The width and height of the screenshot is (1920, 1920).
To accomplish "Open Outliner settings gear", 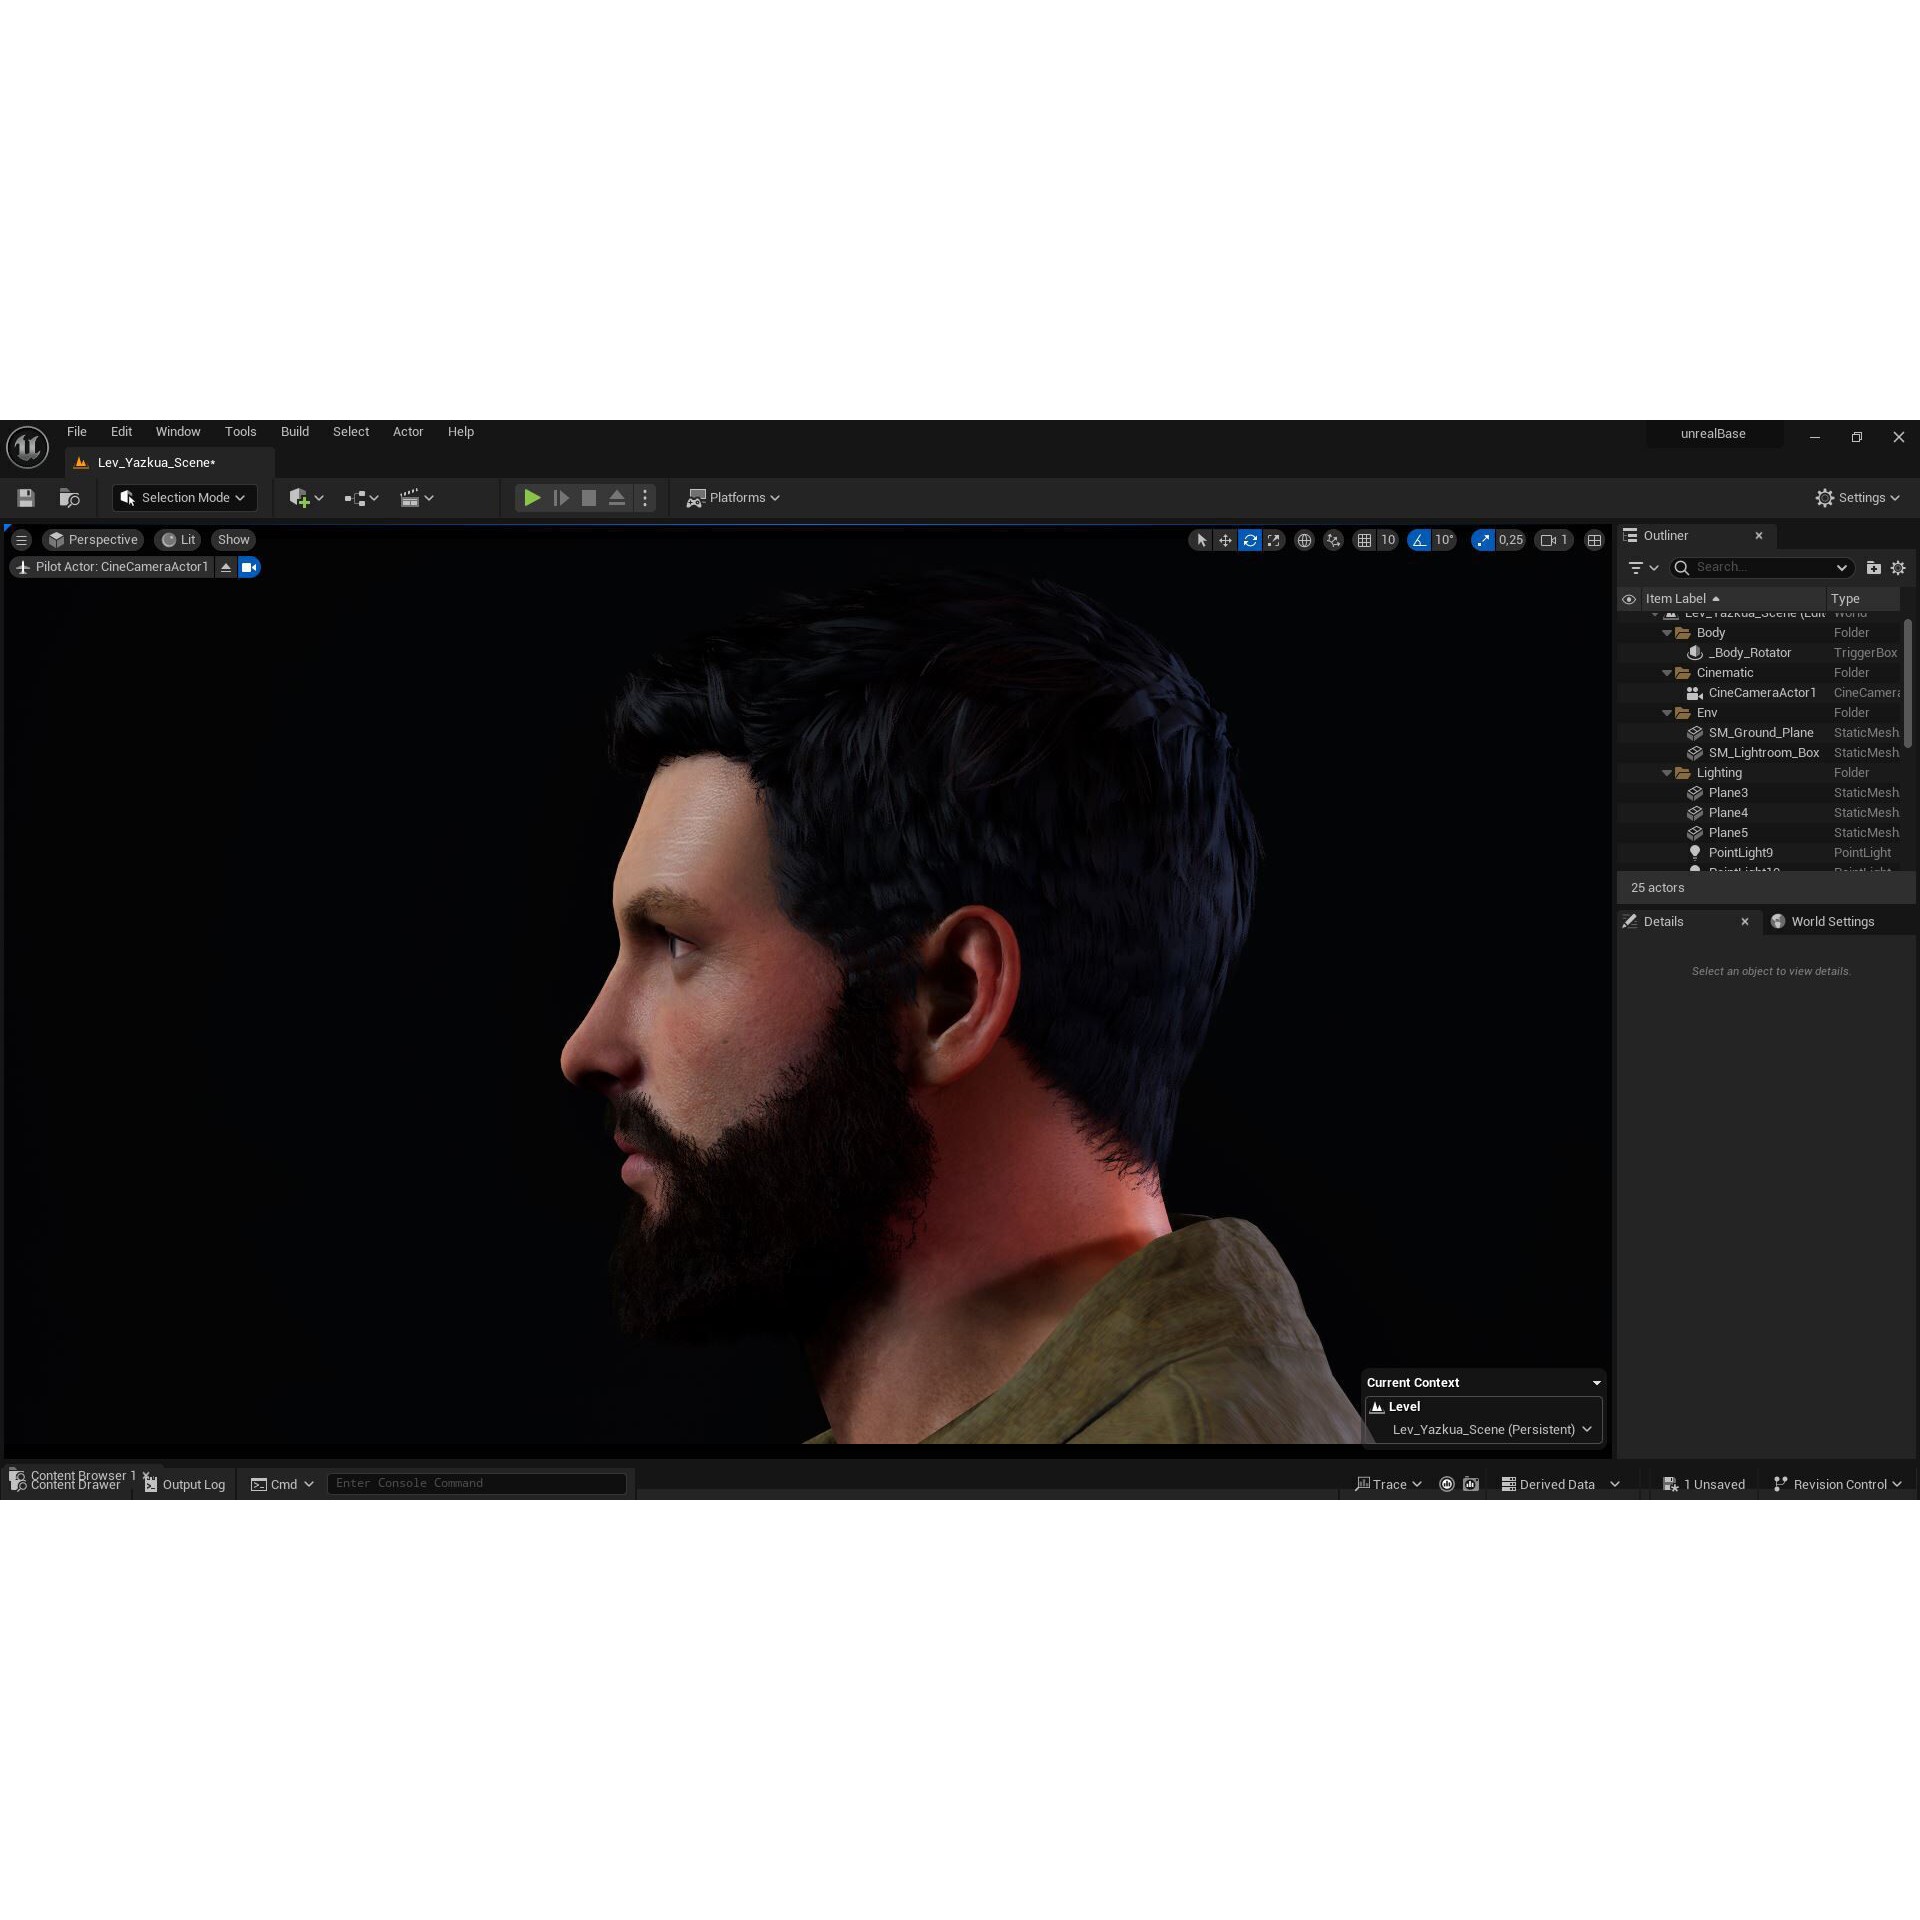I will coord(1898,568).
